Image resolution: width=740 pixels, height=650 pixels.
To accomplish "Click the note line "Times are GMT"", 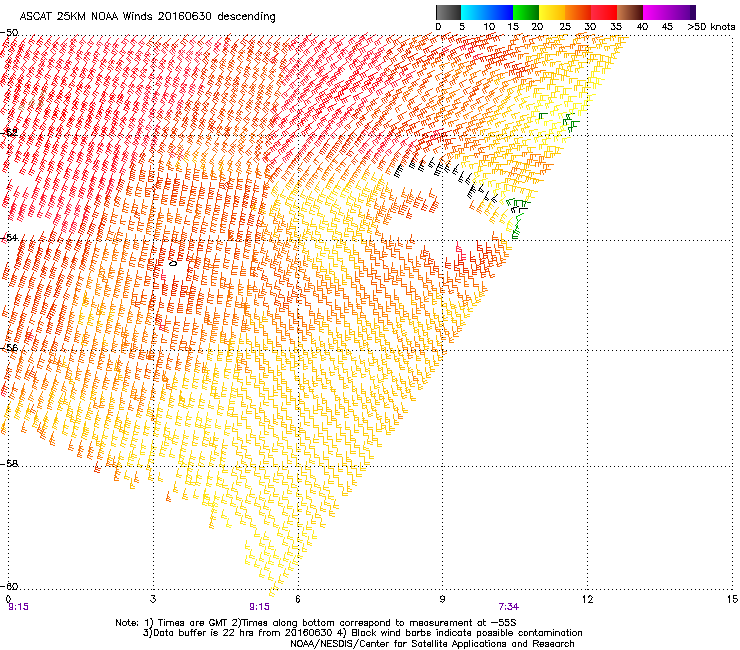I will point(193,623).
